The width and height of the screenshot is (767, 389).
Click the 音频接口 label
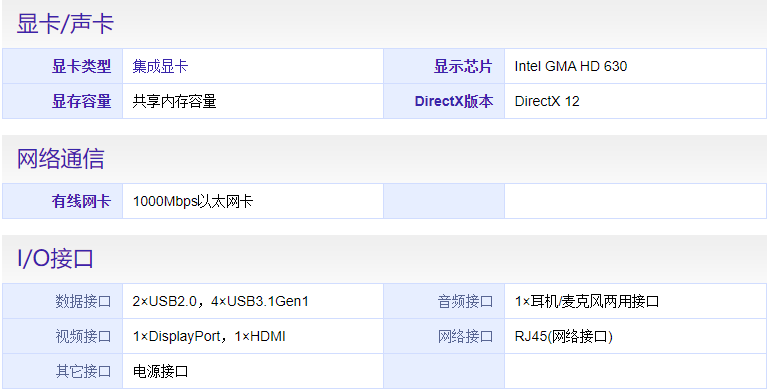(x=465, y=301)
